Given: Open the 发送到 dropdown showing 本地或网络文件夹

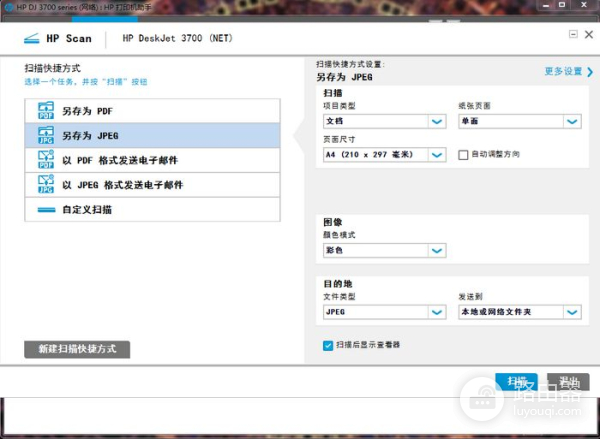Looking at the screenshot, I should pyautogui.click(x=520, y=312).
